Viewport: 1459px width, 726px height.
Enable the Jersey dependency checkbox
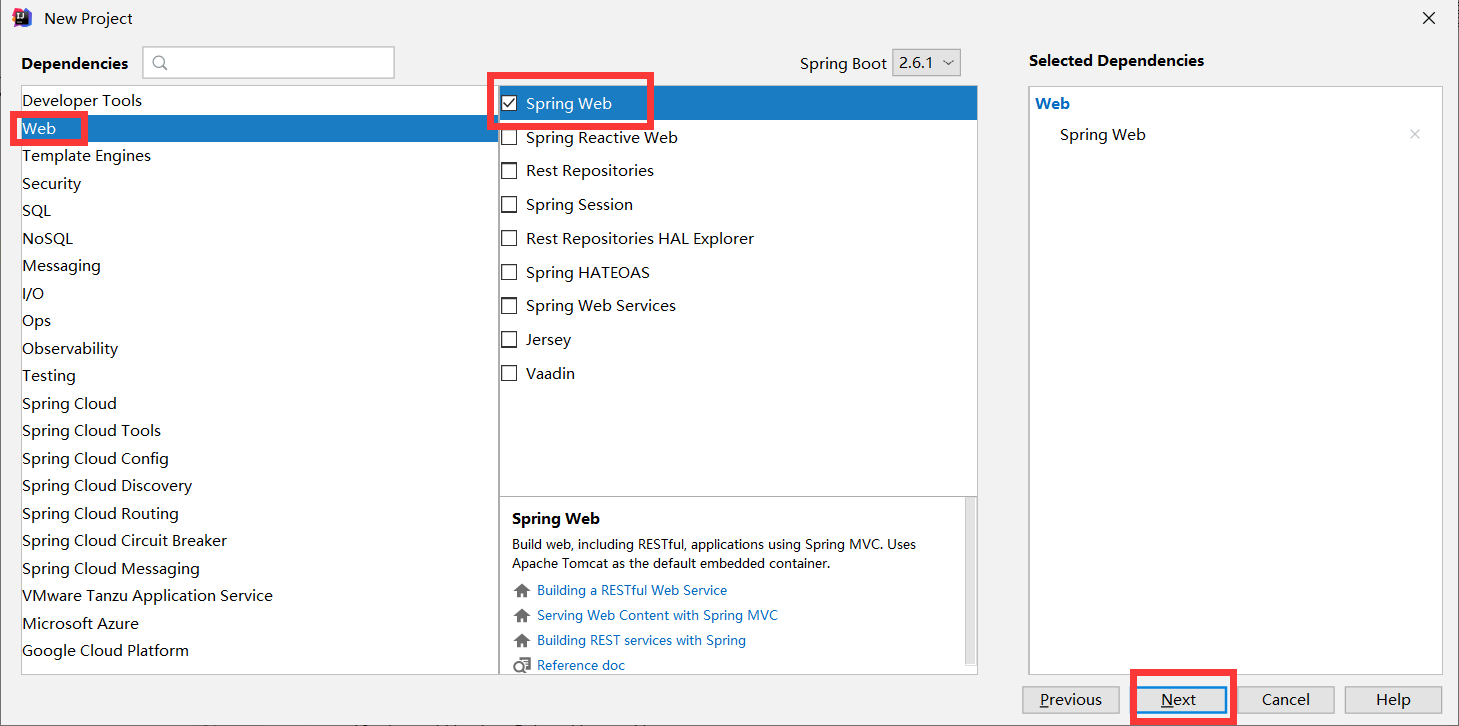[x=509, y=339]
